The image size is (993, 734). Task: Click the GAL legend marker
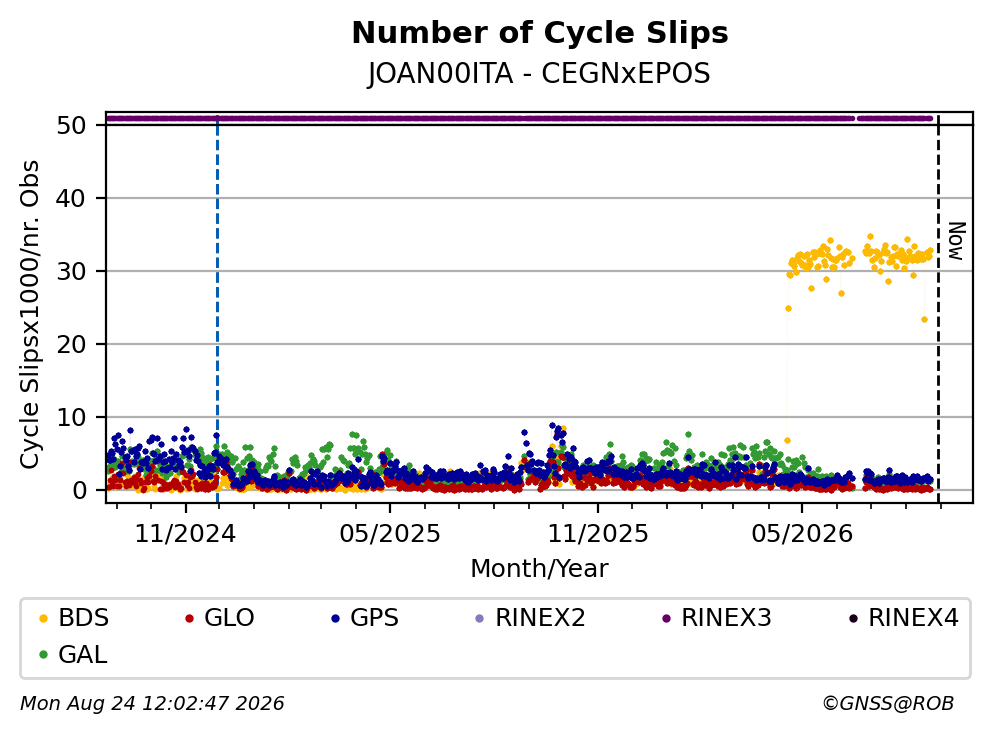pyautogui.click(x=43, y=655)
